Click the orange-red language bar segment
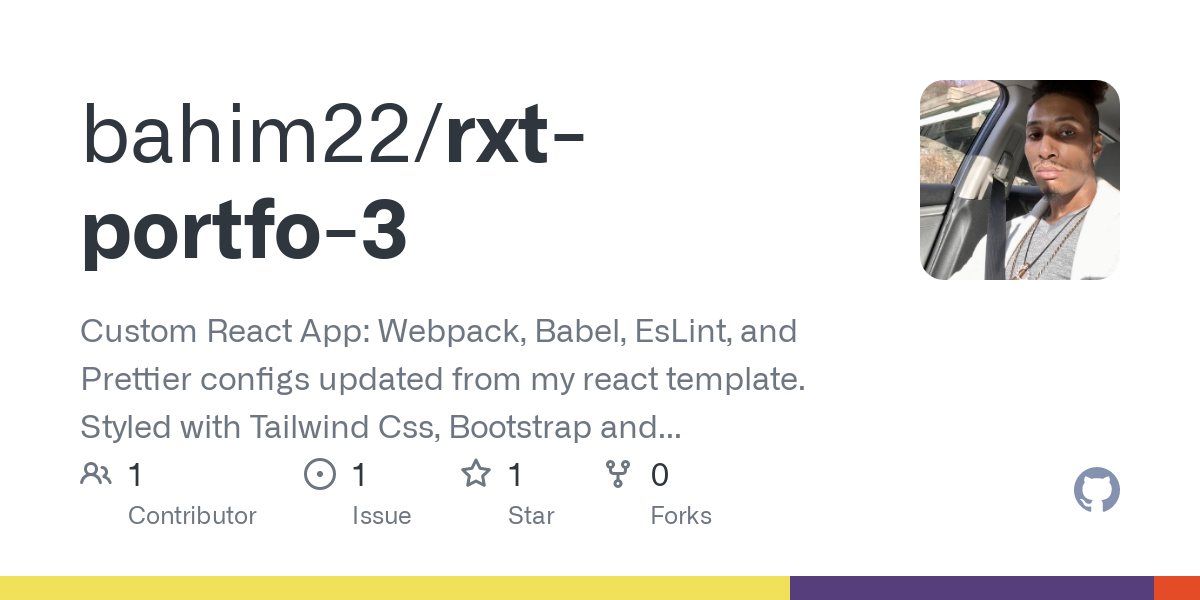 point(1177,588)
